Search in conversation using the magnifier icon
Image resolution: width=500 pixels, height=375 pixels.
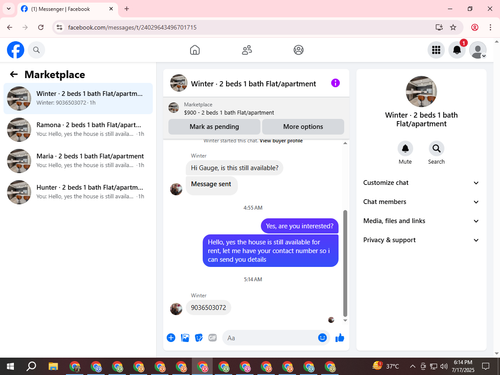point(436,148)
